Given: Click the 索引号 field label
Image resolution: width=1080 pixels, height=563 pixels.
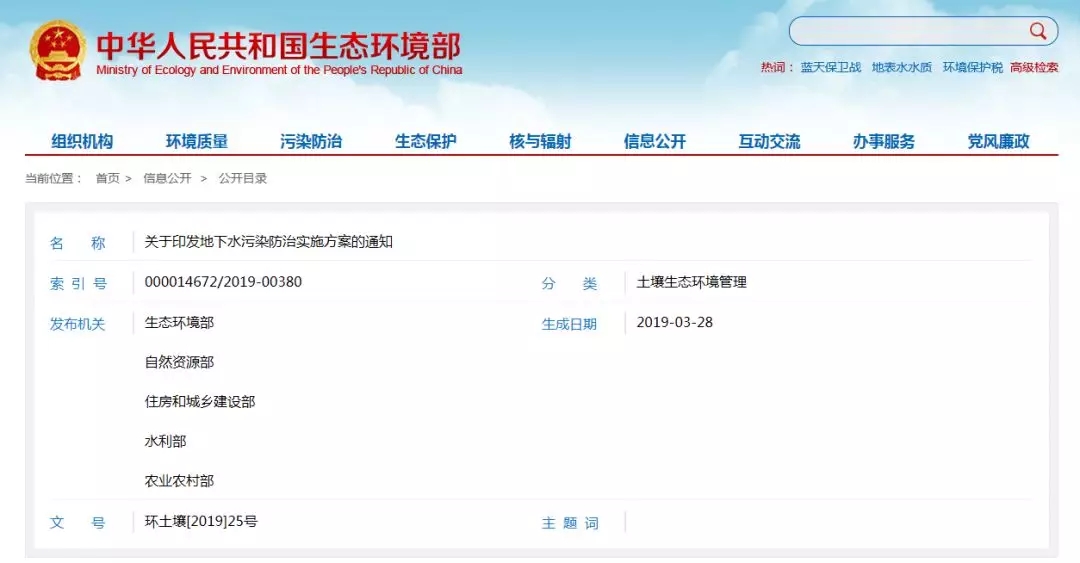Looking at the screenshot, I should point(78,284).
